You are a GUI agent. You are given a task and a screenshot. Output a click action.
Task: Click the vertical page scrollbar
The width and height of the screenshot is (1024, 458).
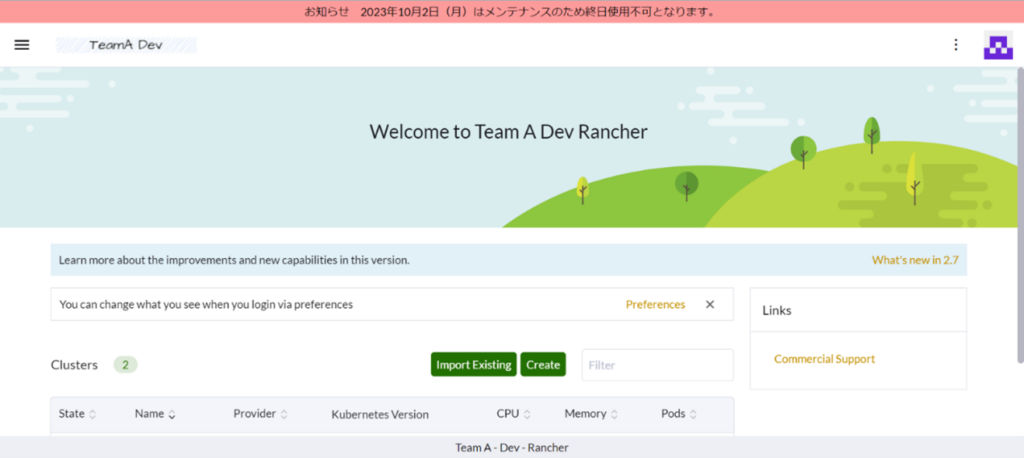[1019, 200]
